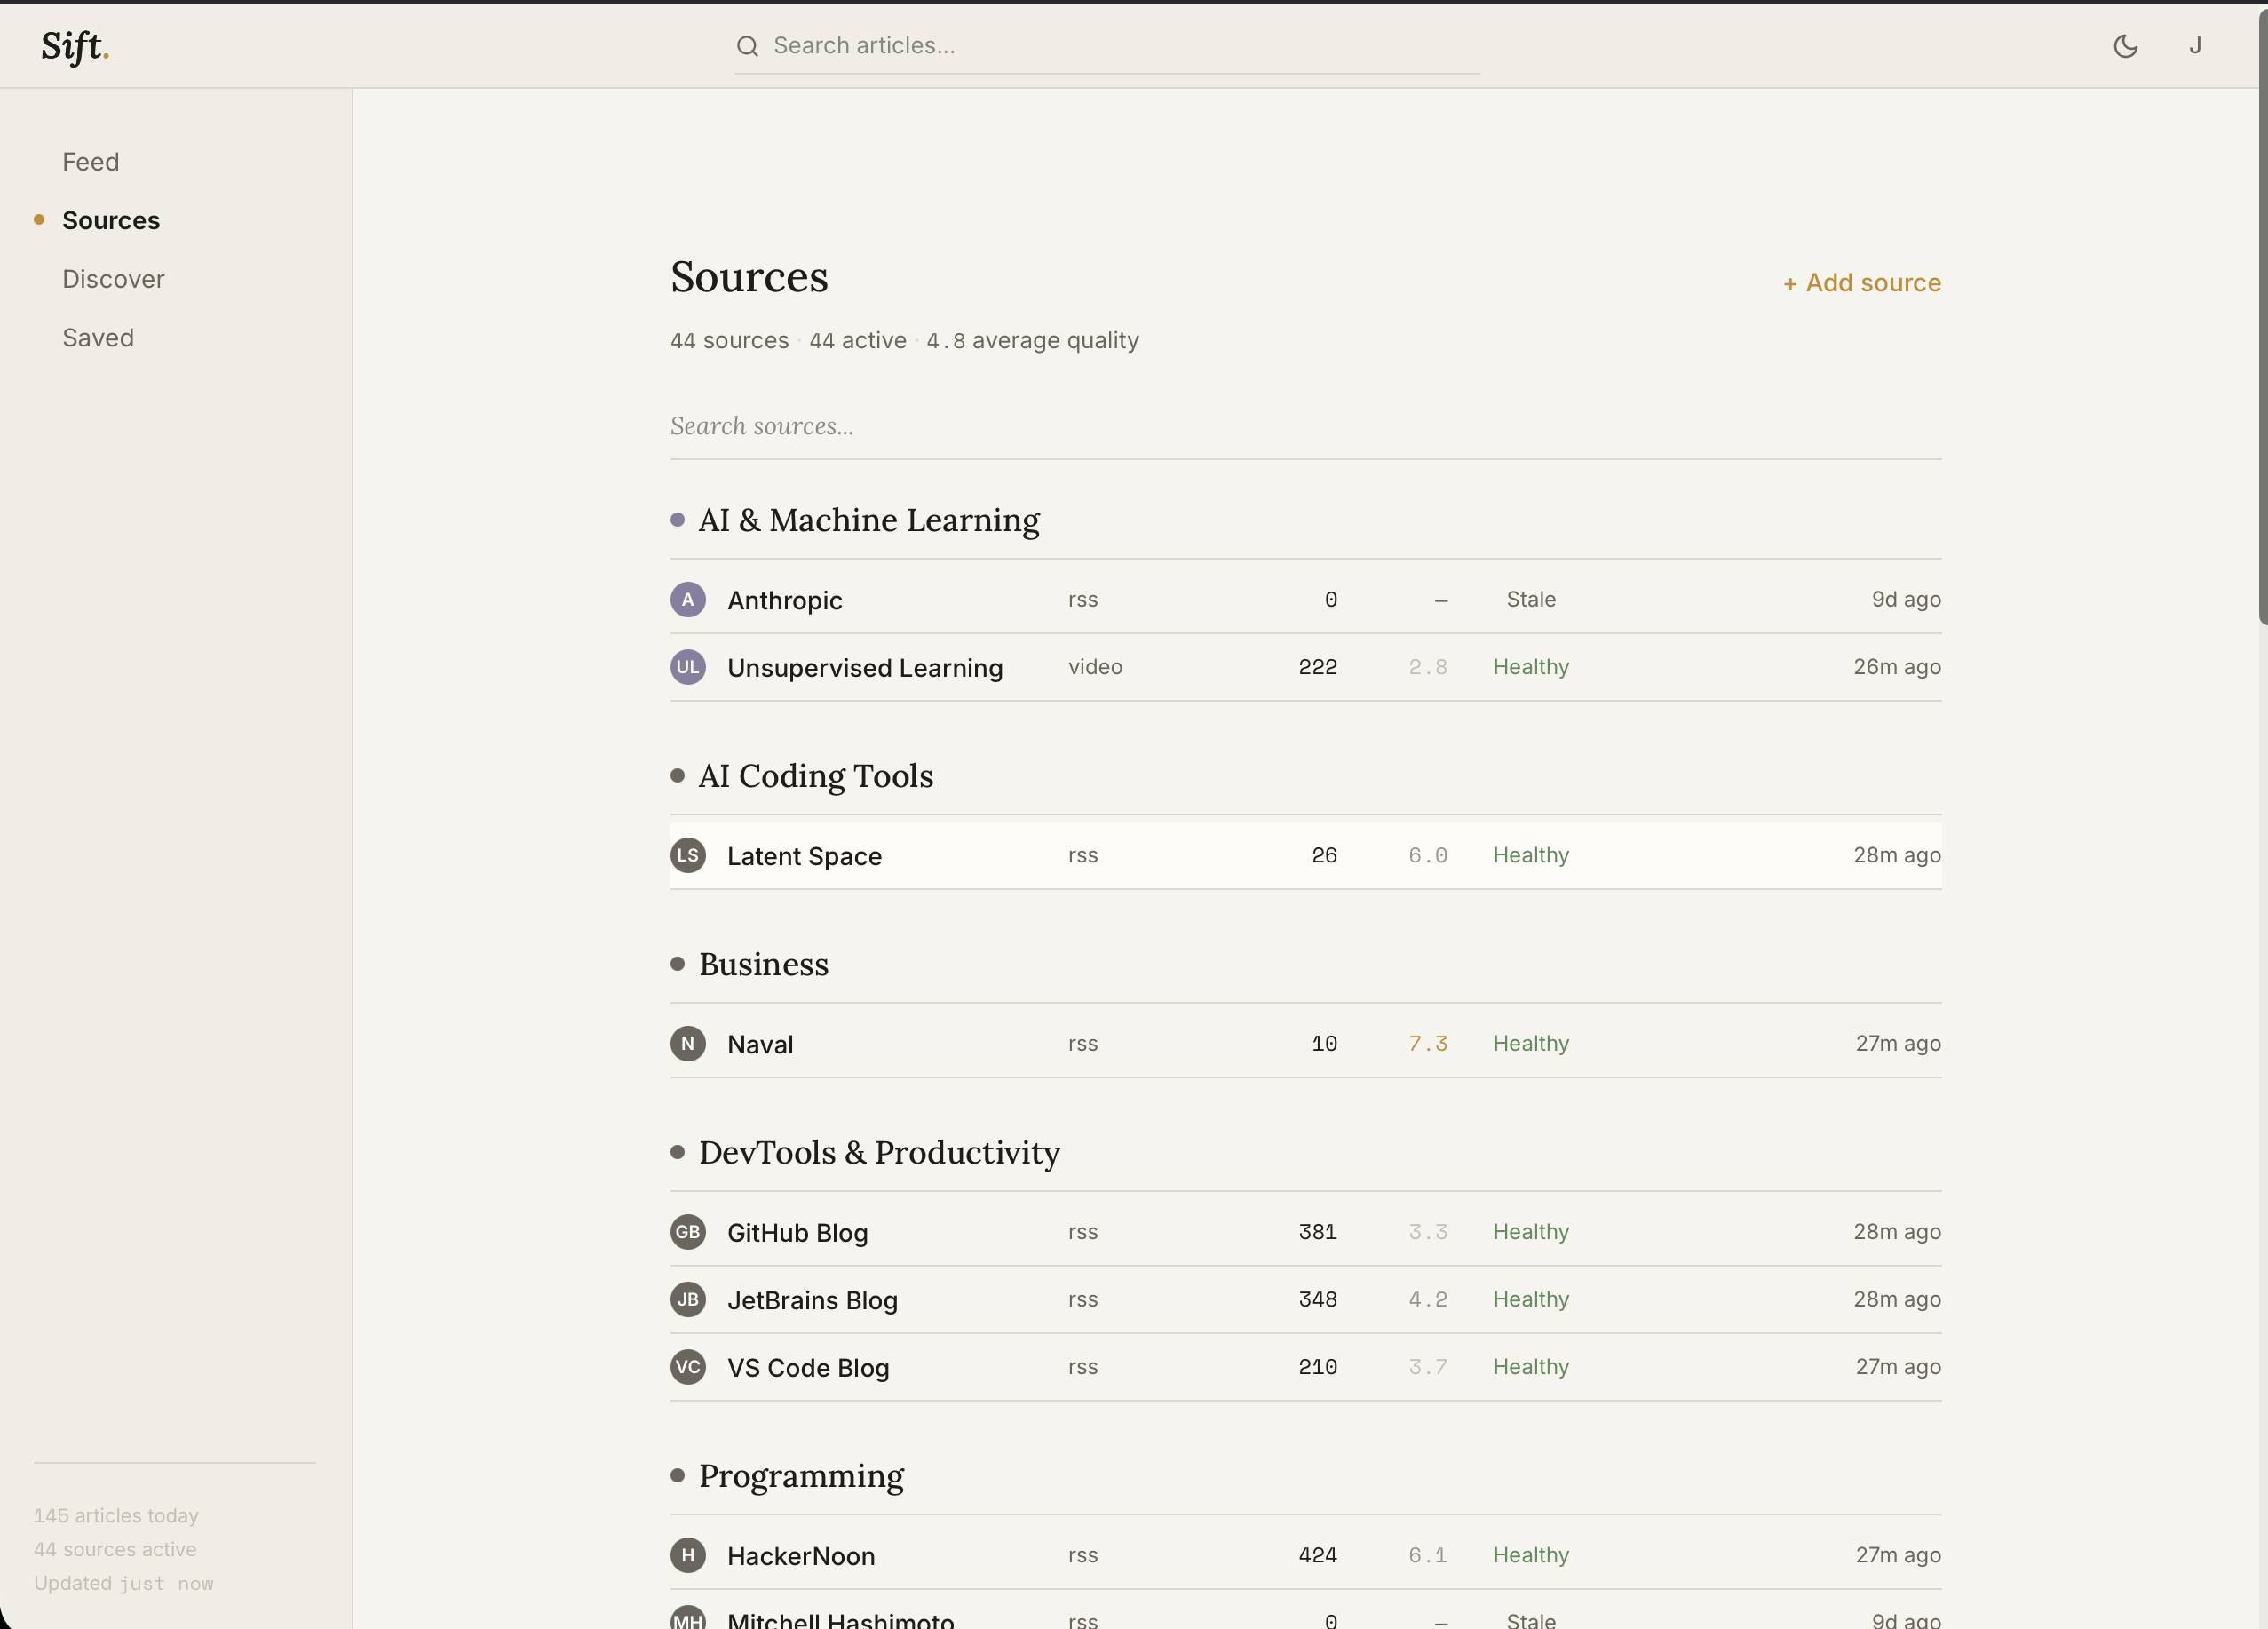Collapse the AI Coding Tools section
This screenshot has height=1629, width=2268.
tap(814, 776)
